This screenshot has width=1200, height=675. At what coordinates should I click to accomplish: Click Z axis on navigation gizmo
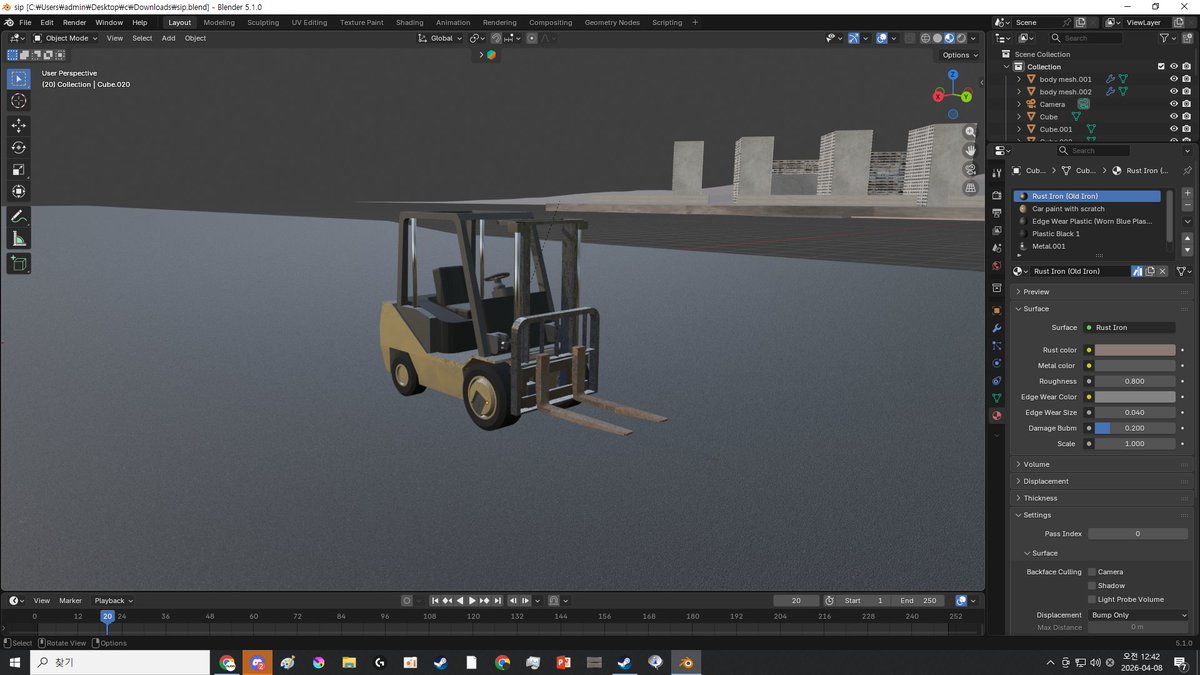click(x=953, y=75)
